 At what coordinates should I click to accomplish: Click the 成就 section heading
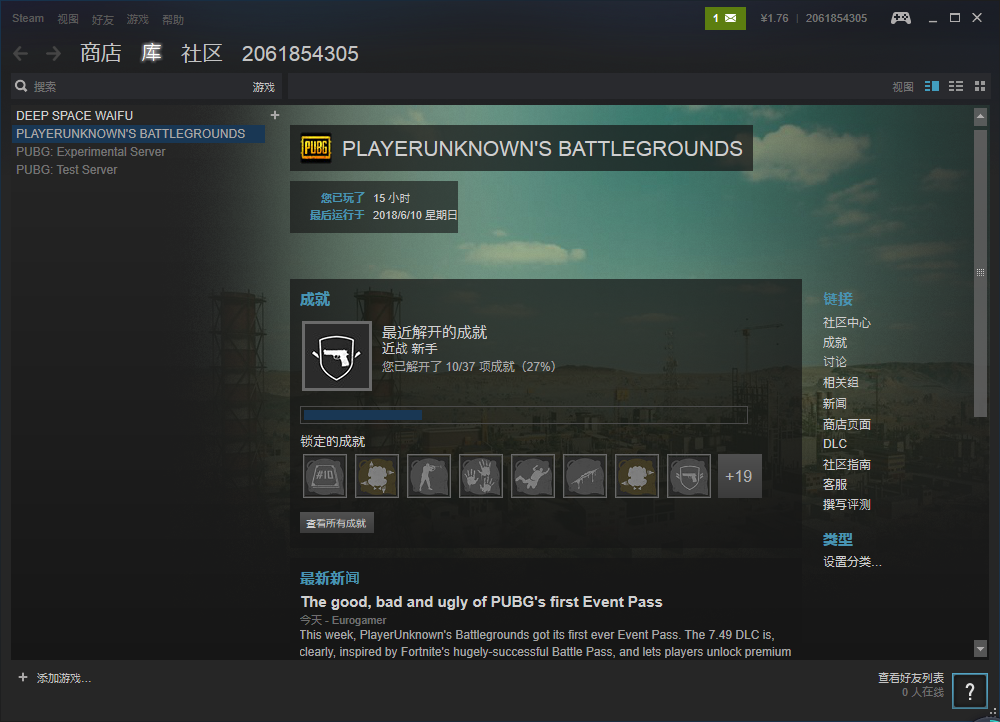[x=315, y=299]
